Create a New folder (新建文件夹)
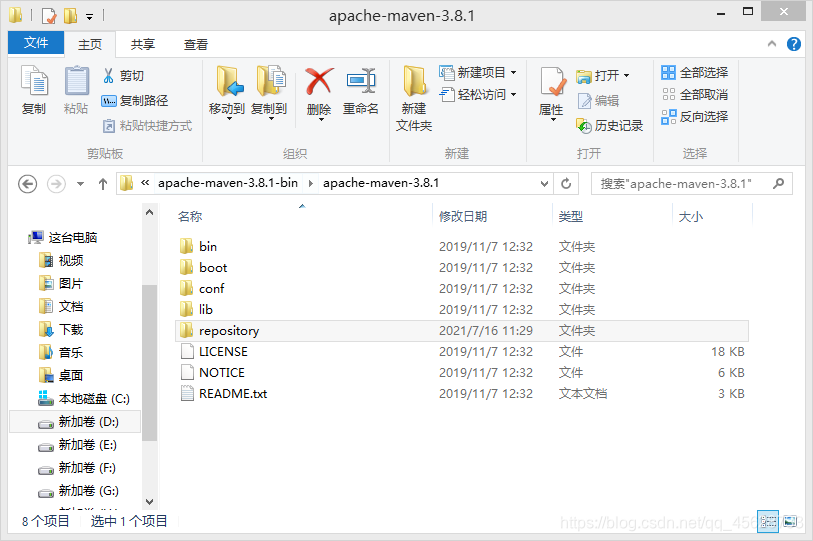 pyautogui.click(x=414, y=98)
